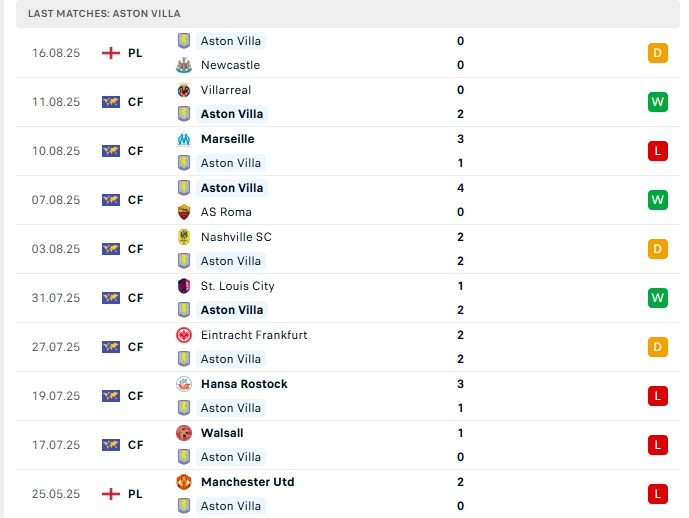Image resolution: width=689 pixels, height=518 pixels.
Task: Click the Newcastle club crest icon
Action: (184, 65)
